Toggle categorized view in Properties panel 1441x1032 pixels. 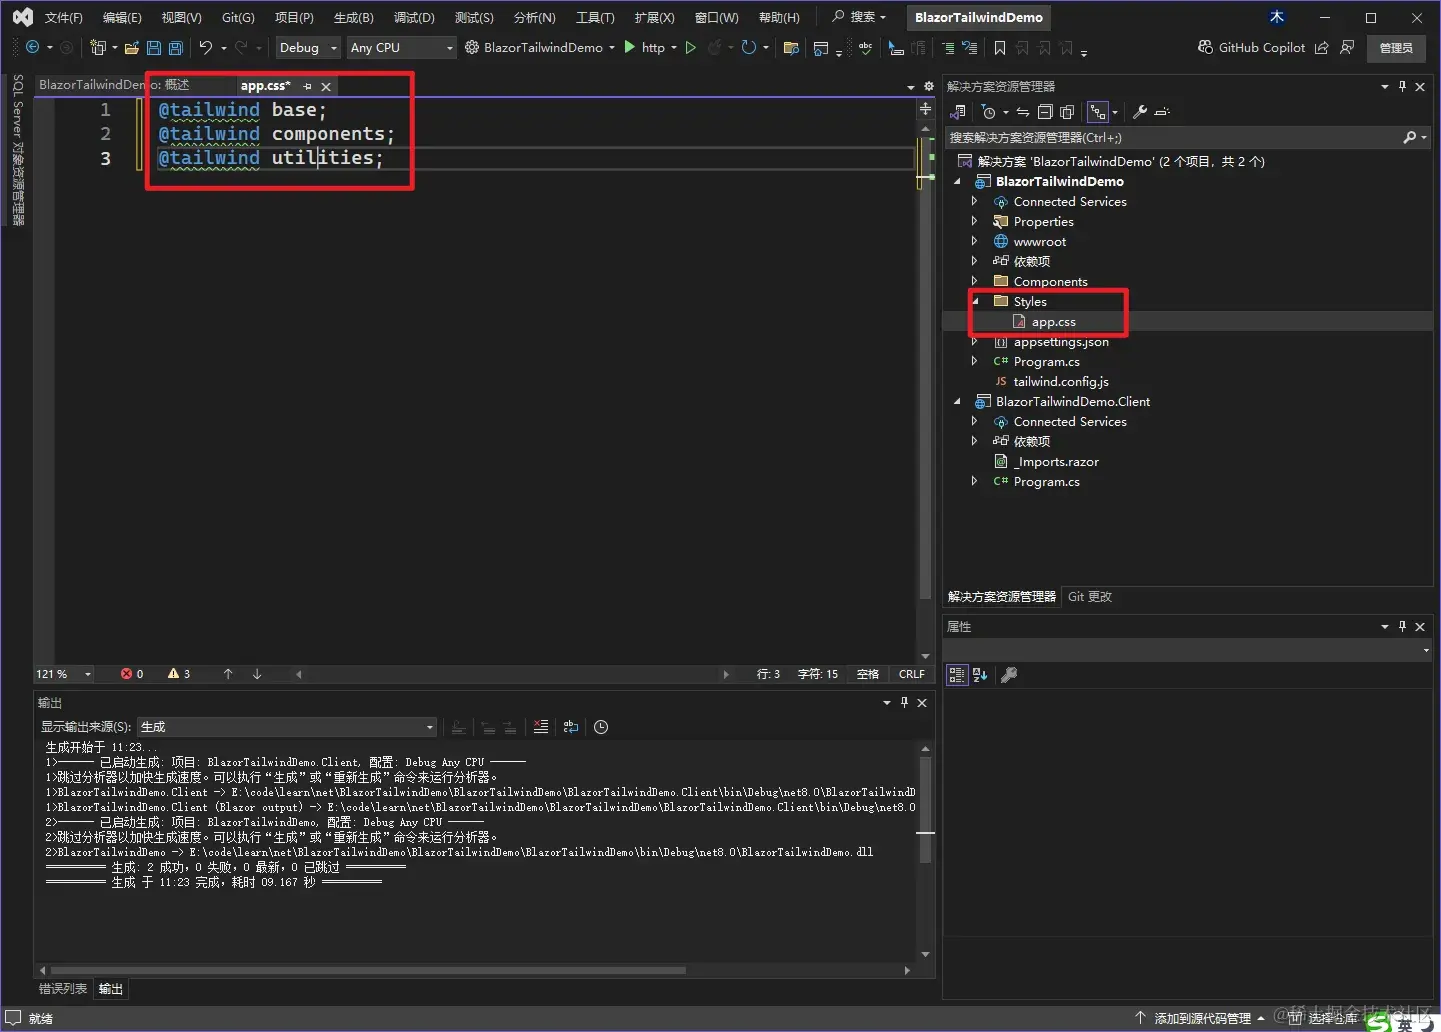coord(957,675)
